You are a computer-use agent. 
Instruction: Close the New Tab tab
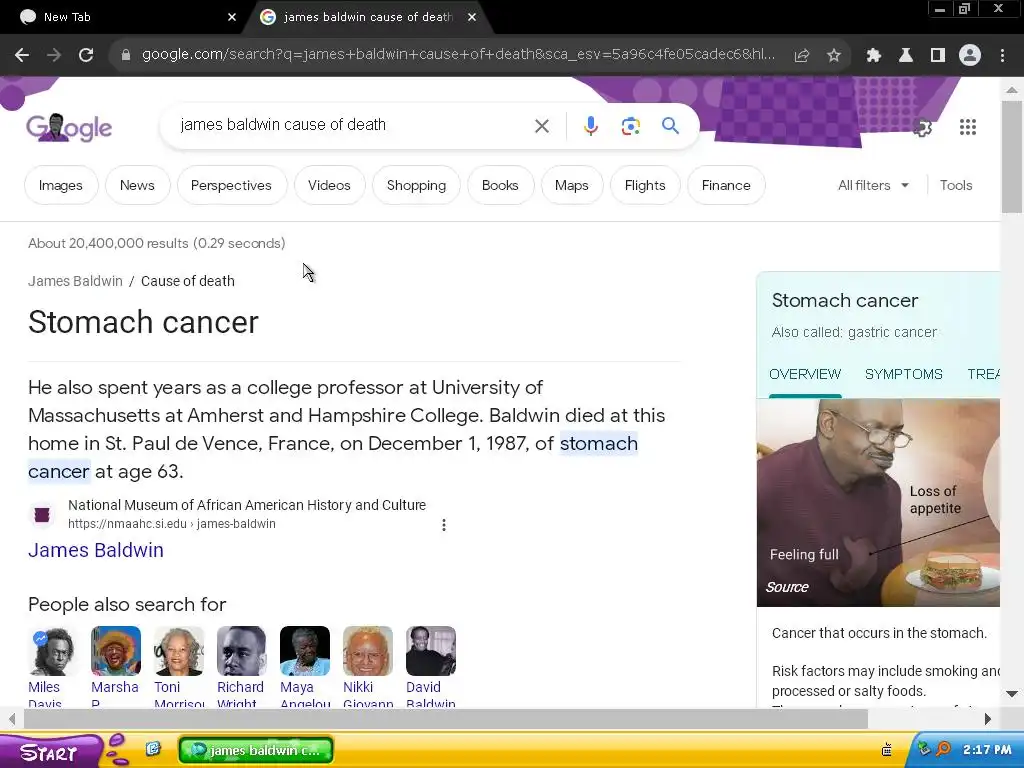232,17
